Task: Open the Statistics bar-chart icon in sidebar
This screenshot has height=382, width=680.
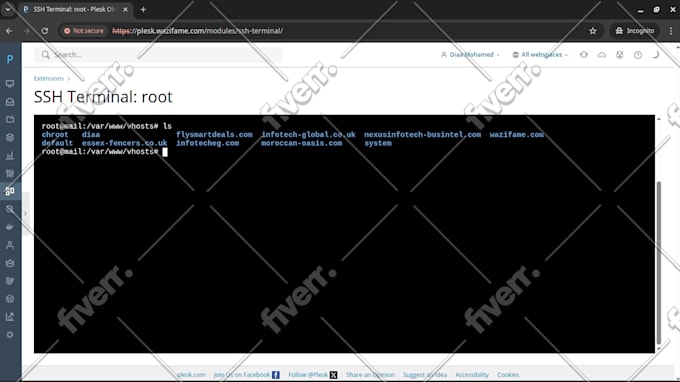Action: [10, 155]
